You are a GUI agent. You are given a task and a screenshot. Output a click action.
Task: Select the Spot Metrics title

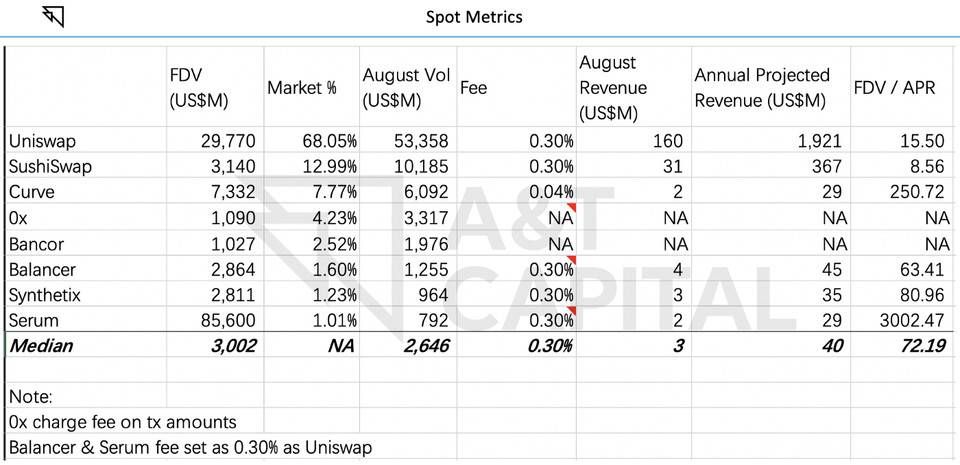click(x=473, y=17)
